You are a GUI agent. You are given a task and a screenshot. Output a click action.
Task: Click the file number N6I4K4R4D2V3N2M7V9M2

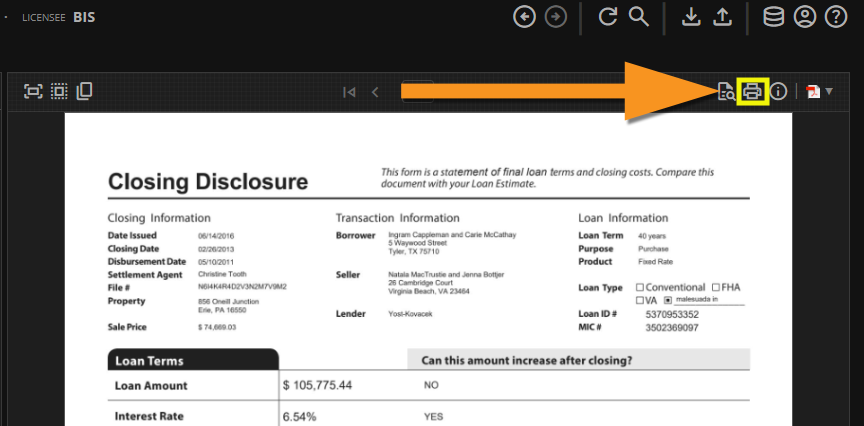pyautogui.click(x=242, y=287)
